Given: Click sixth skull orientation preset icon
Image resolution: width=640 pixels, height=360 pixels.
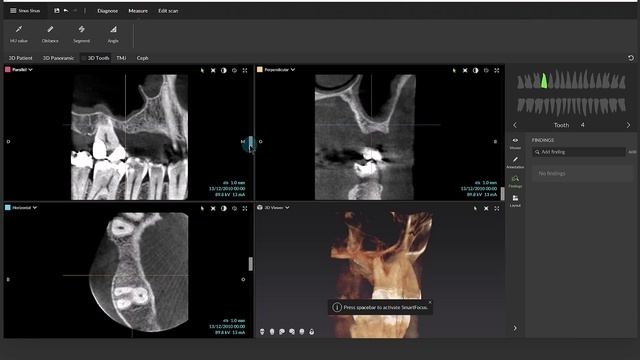Looking at the screenshot, I should pos(312,331).
